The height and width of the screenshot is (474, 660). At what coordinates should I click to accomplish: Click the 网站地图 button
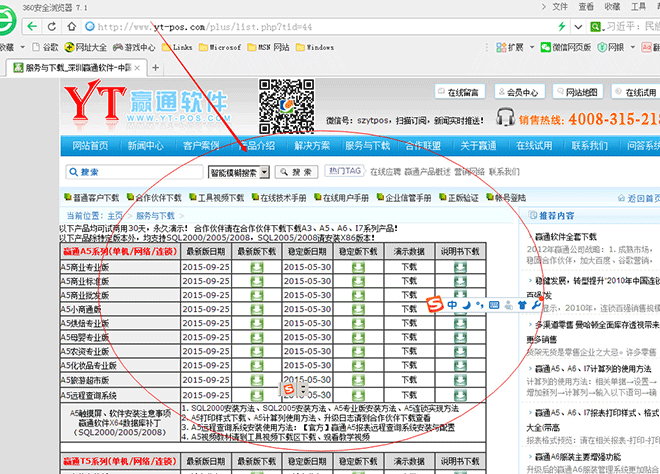(x=578, y=92)
